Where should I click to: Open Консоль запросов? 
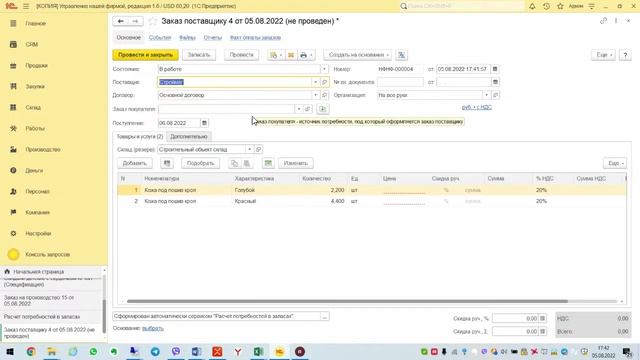point(47,254)
